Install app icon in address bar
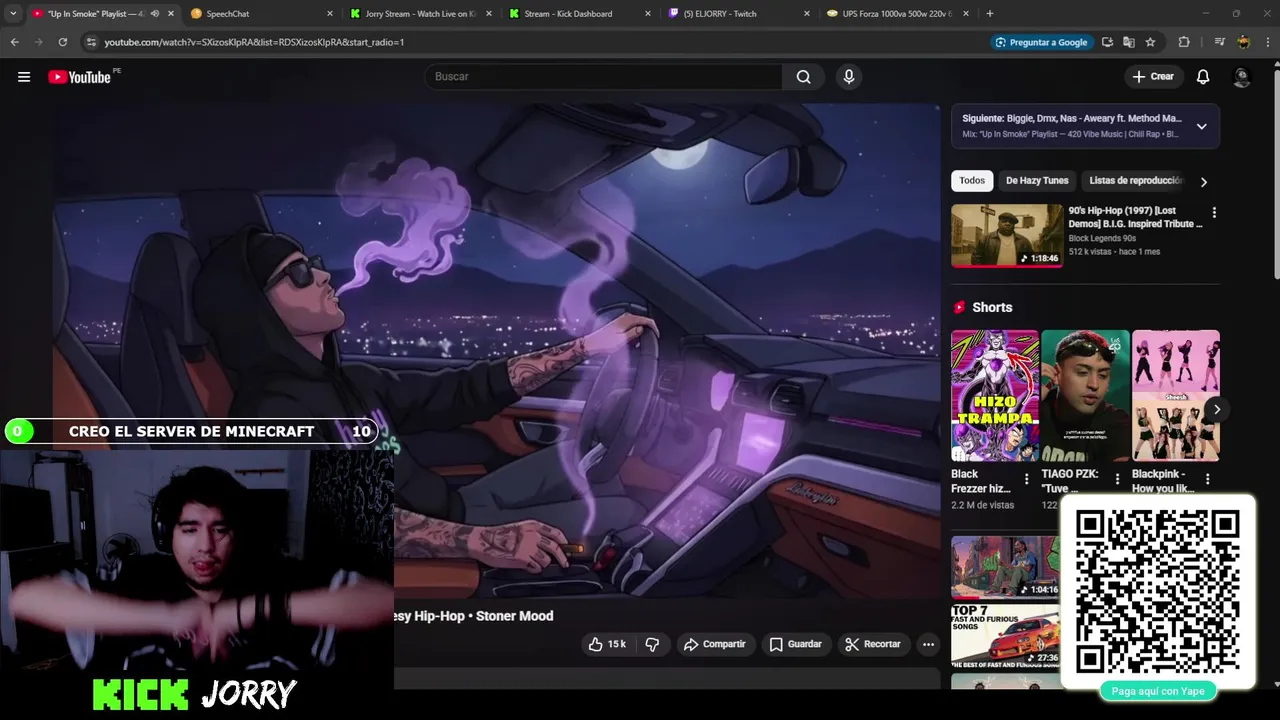Viewport: 1280px width, 720px height. 1107,42
